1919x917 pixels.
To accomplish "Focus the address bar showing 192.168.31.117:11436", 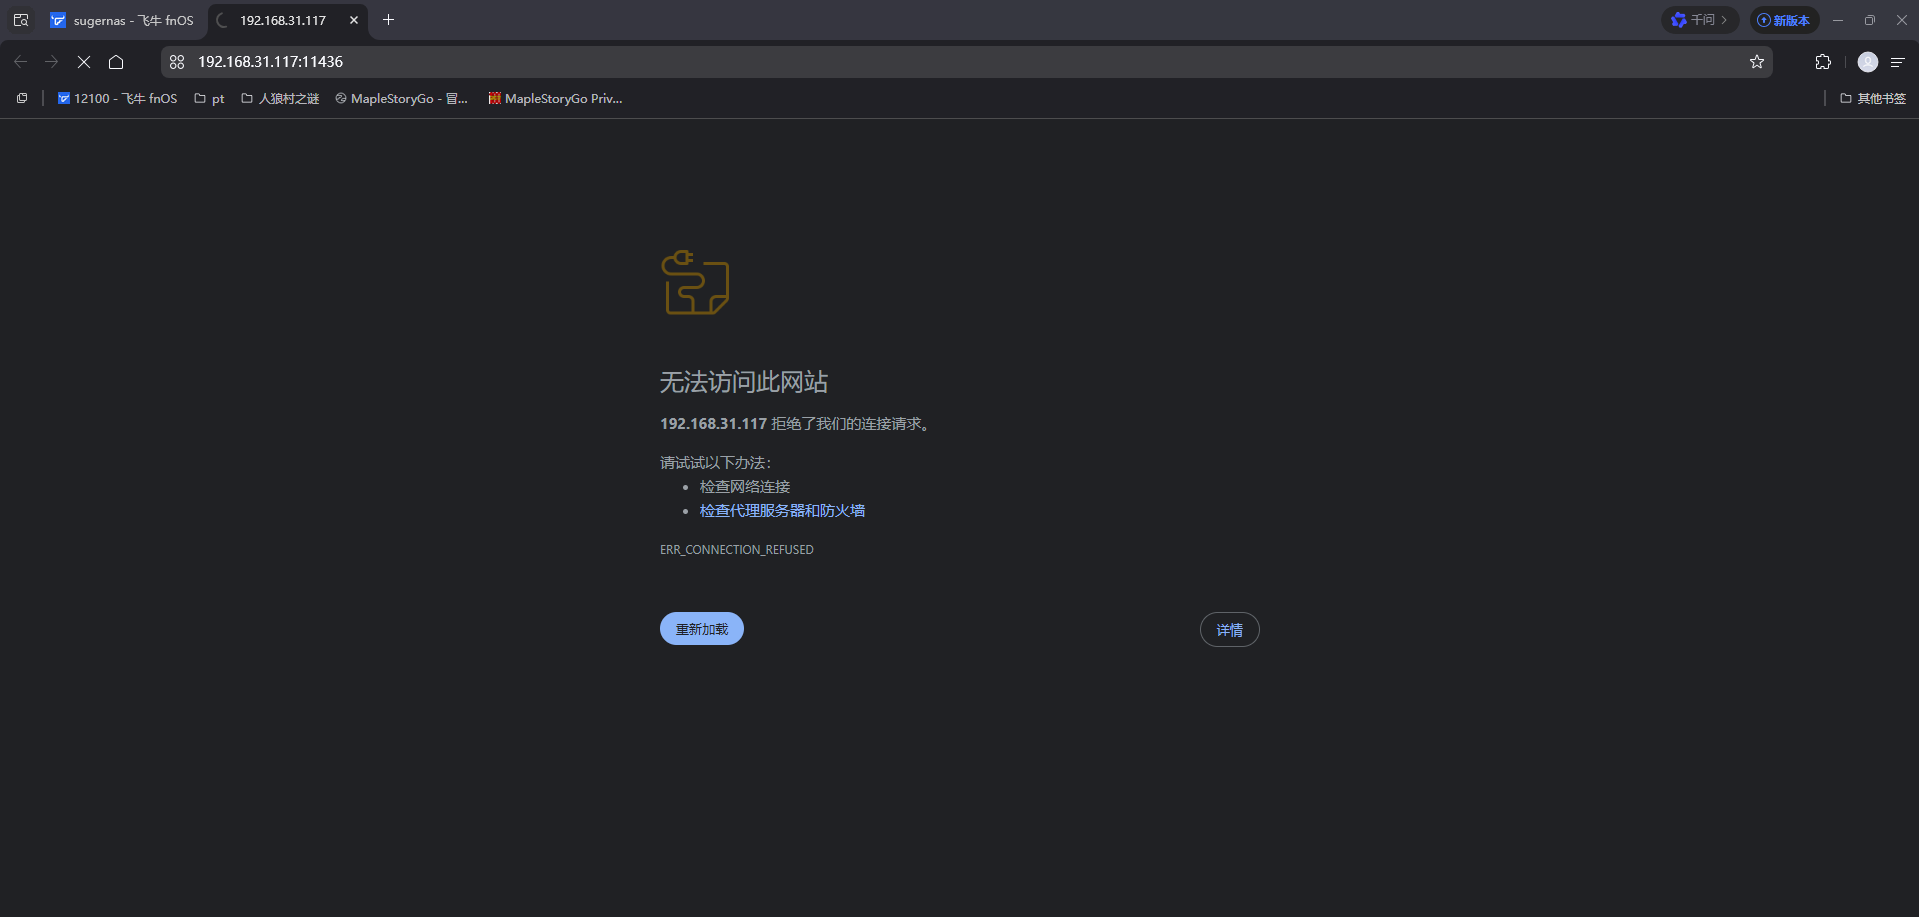I will 966,62.
